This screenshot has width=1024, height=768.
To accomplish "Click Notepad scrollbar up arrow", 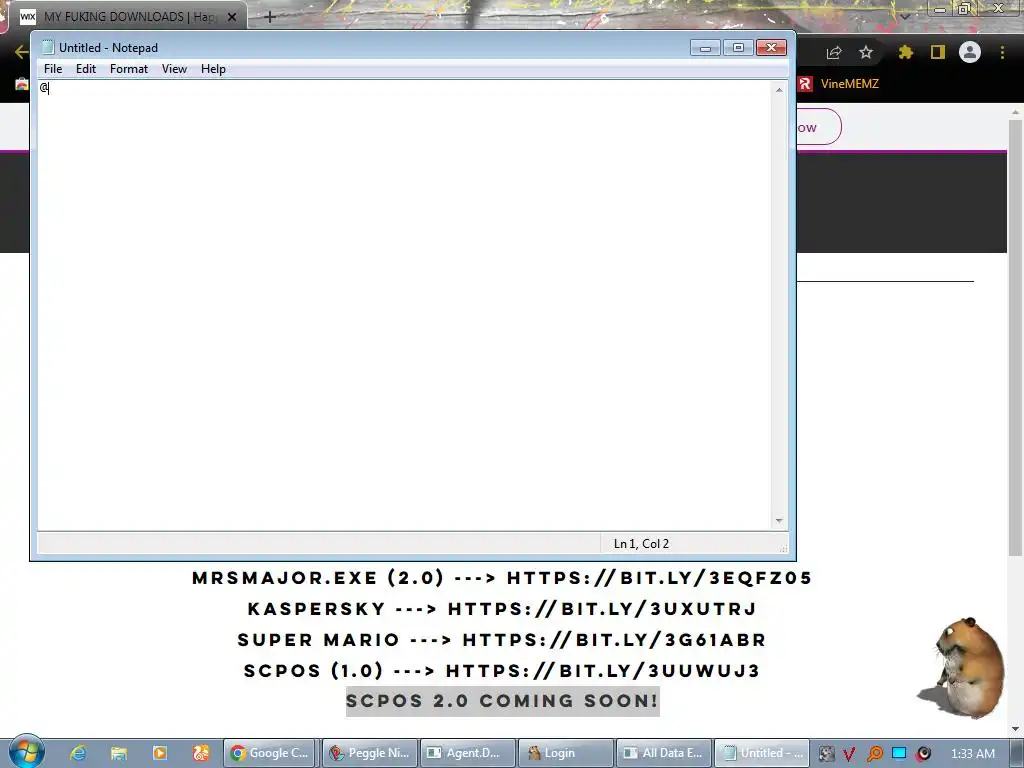I will pyautogui.click(x=779, y=89).
